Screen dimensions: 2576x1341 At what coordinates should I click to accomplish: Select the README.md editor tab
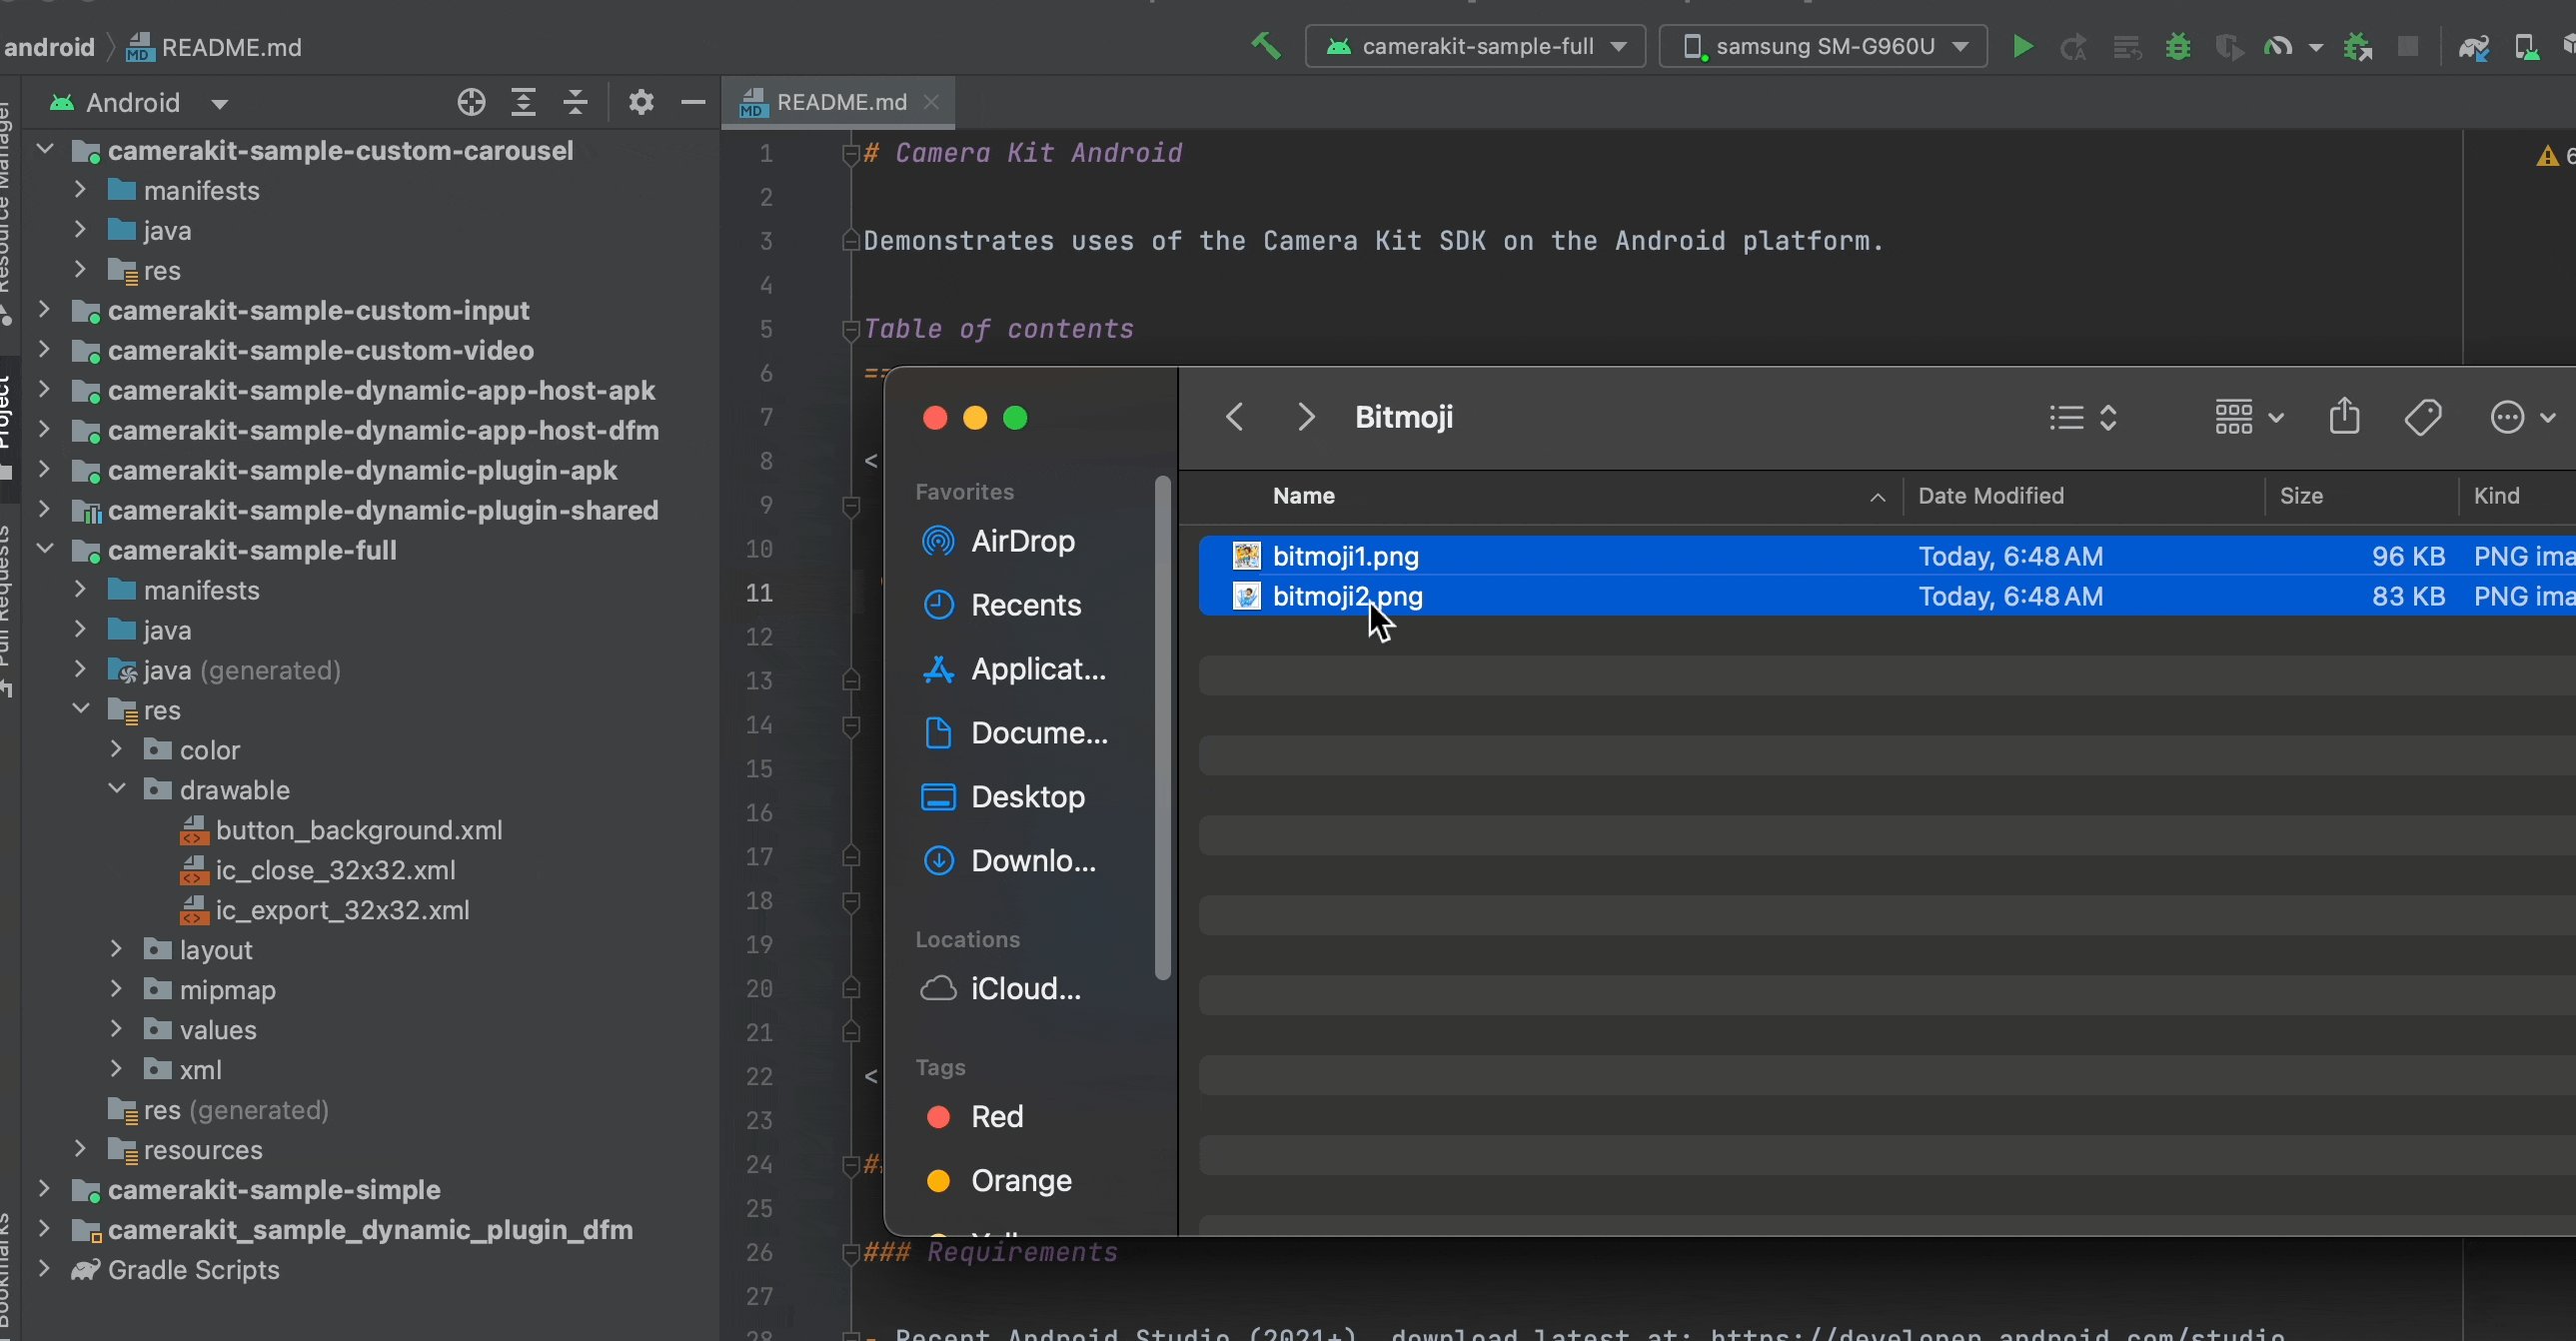click(x=840, y=102)
